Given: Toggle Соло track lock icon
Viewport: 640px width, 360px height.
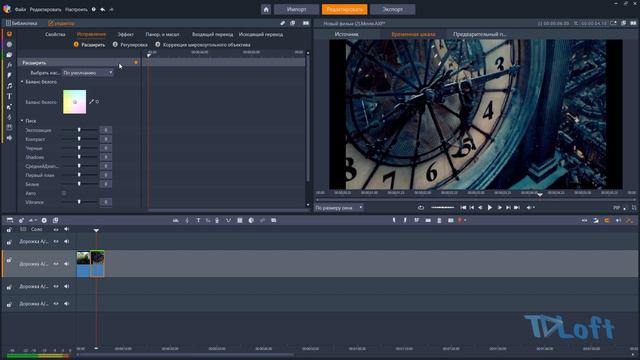Looking at the screenshot, I should pyautogui.click(x=9, y=230).
